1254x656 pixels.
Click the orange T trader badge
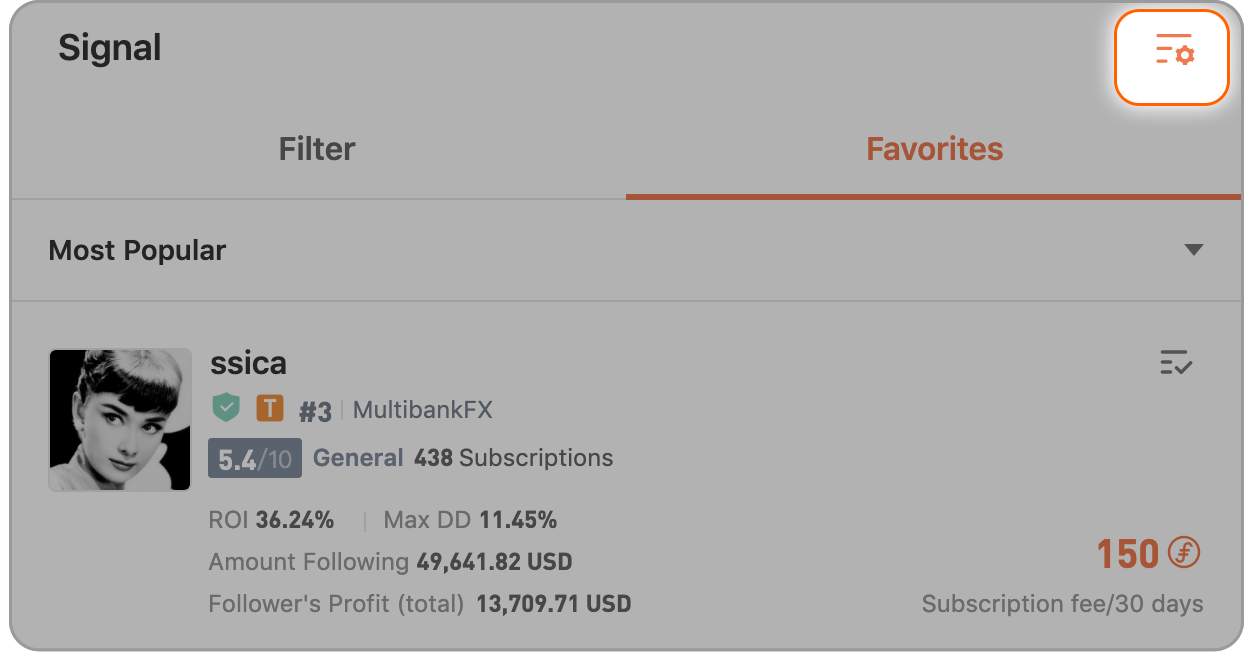tap(270, 408)
